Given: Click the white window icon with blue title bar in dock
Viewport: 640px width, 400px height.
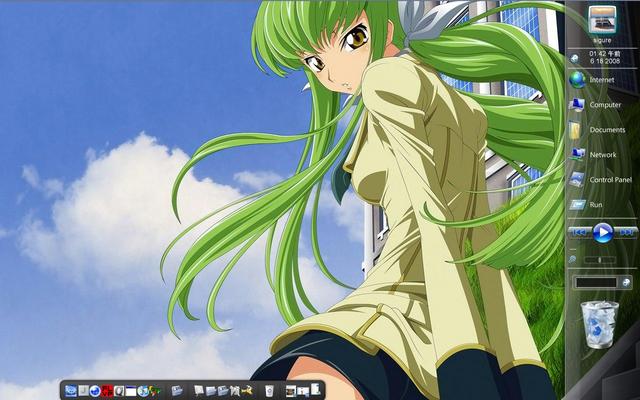Looking at the screenshot, I should (x=131, y=391).
